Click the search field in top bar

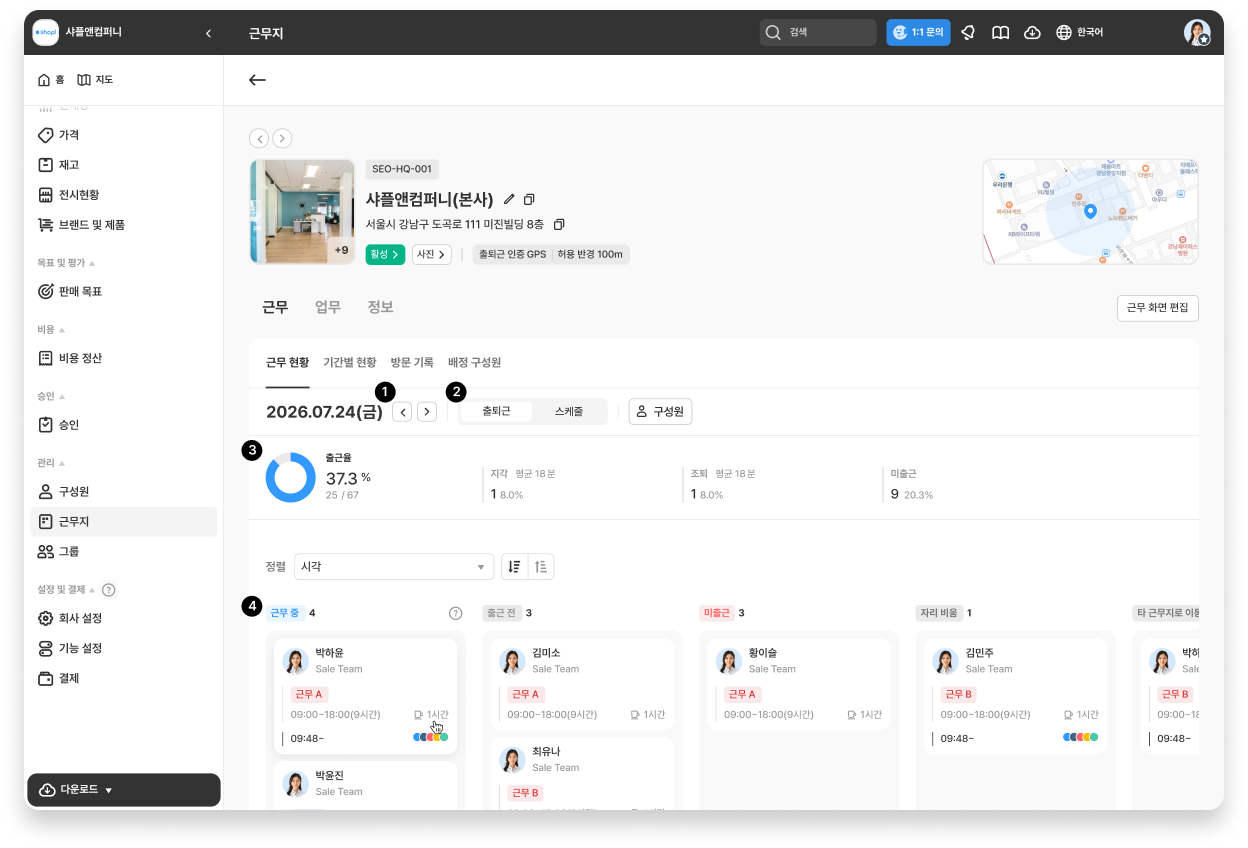(x=818, y=32)
